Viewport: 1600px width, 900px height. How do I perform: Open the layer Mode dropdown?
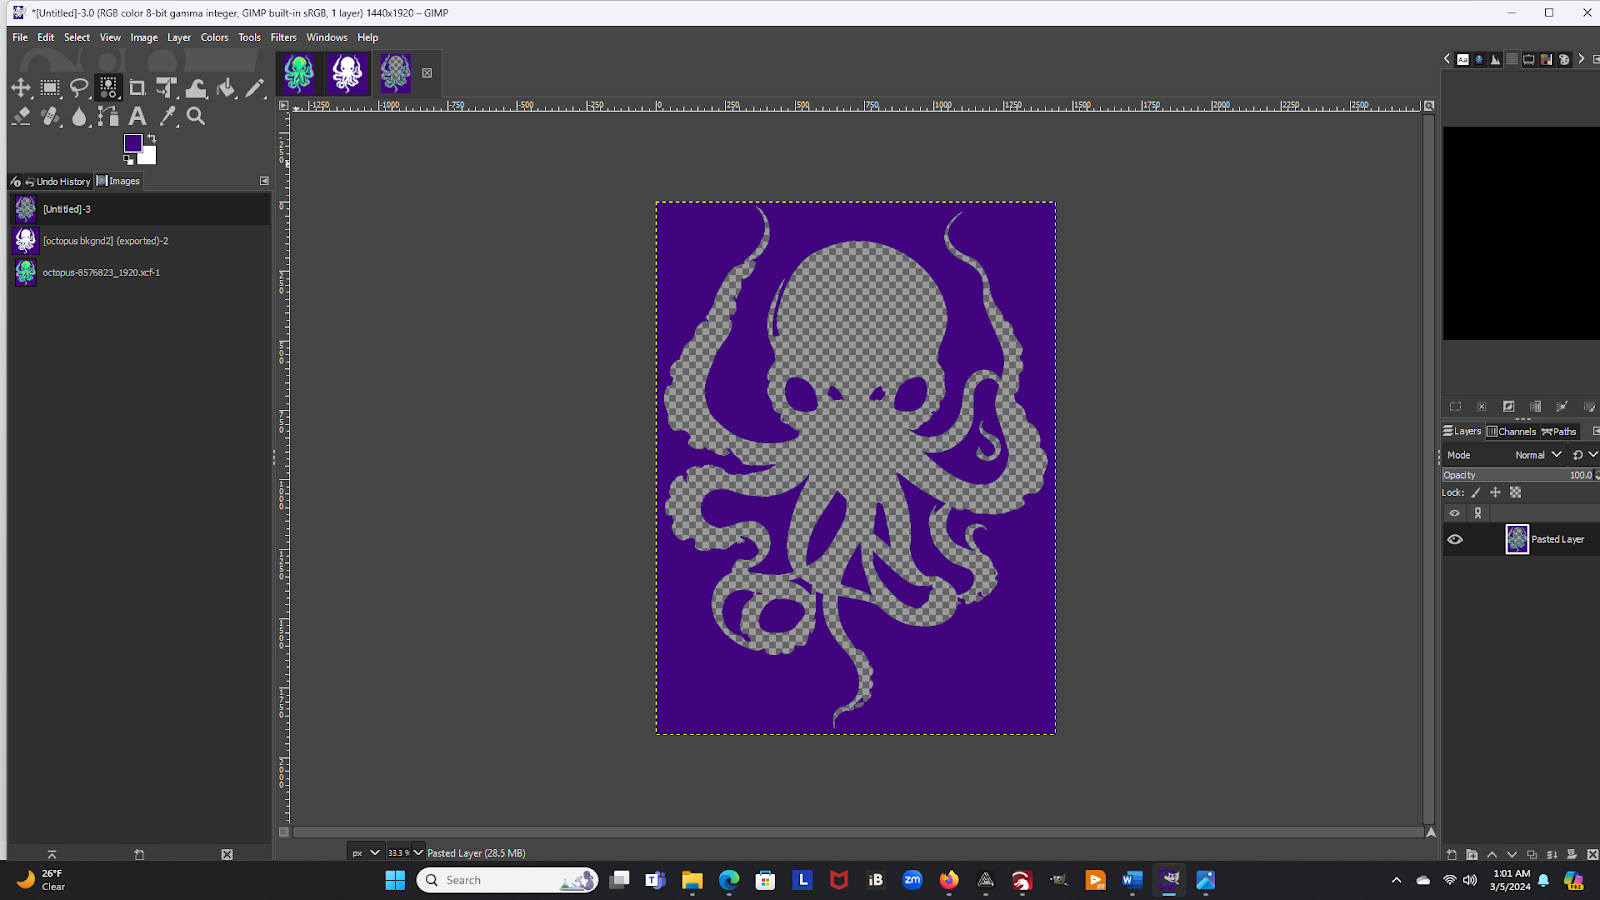tap(1537, 455)
